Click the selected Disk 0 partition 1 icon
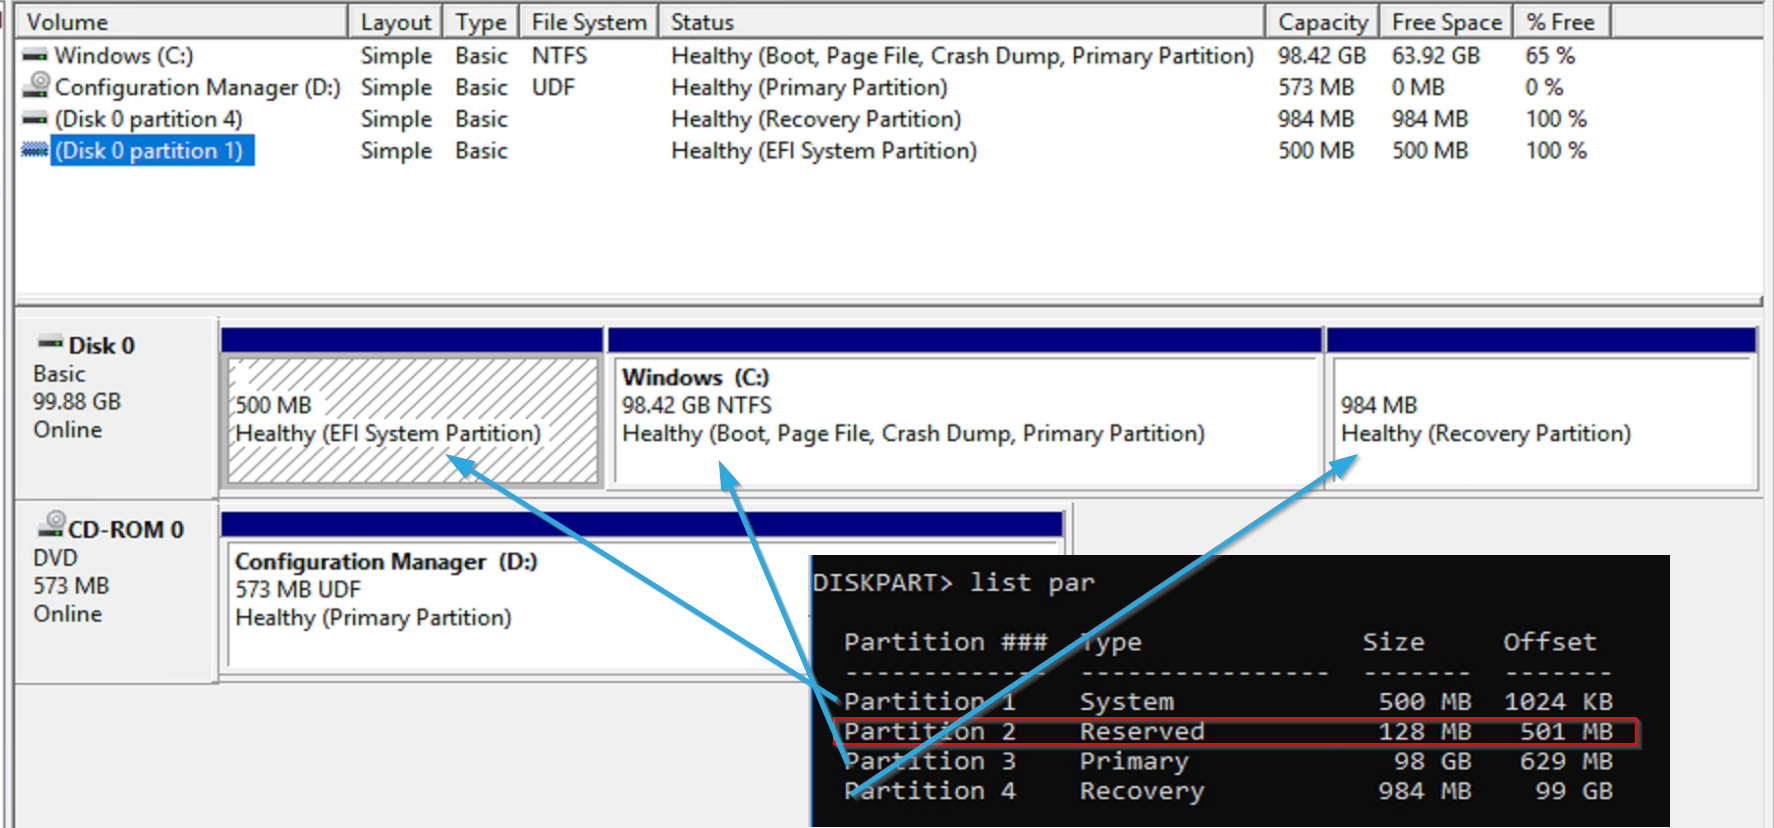This screenshot has height=828, width=1774. pos(35,151)
